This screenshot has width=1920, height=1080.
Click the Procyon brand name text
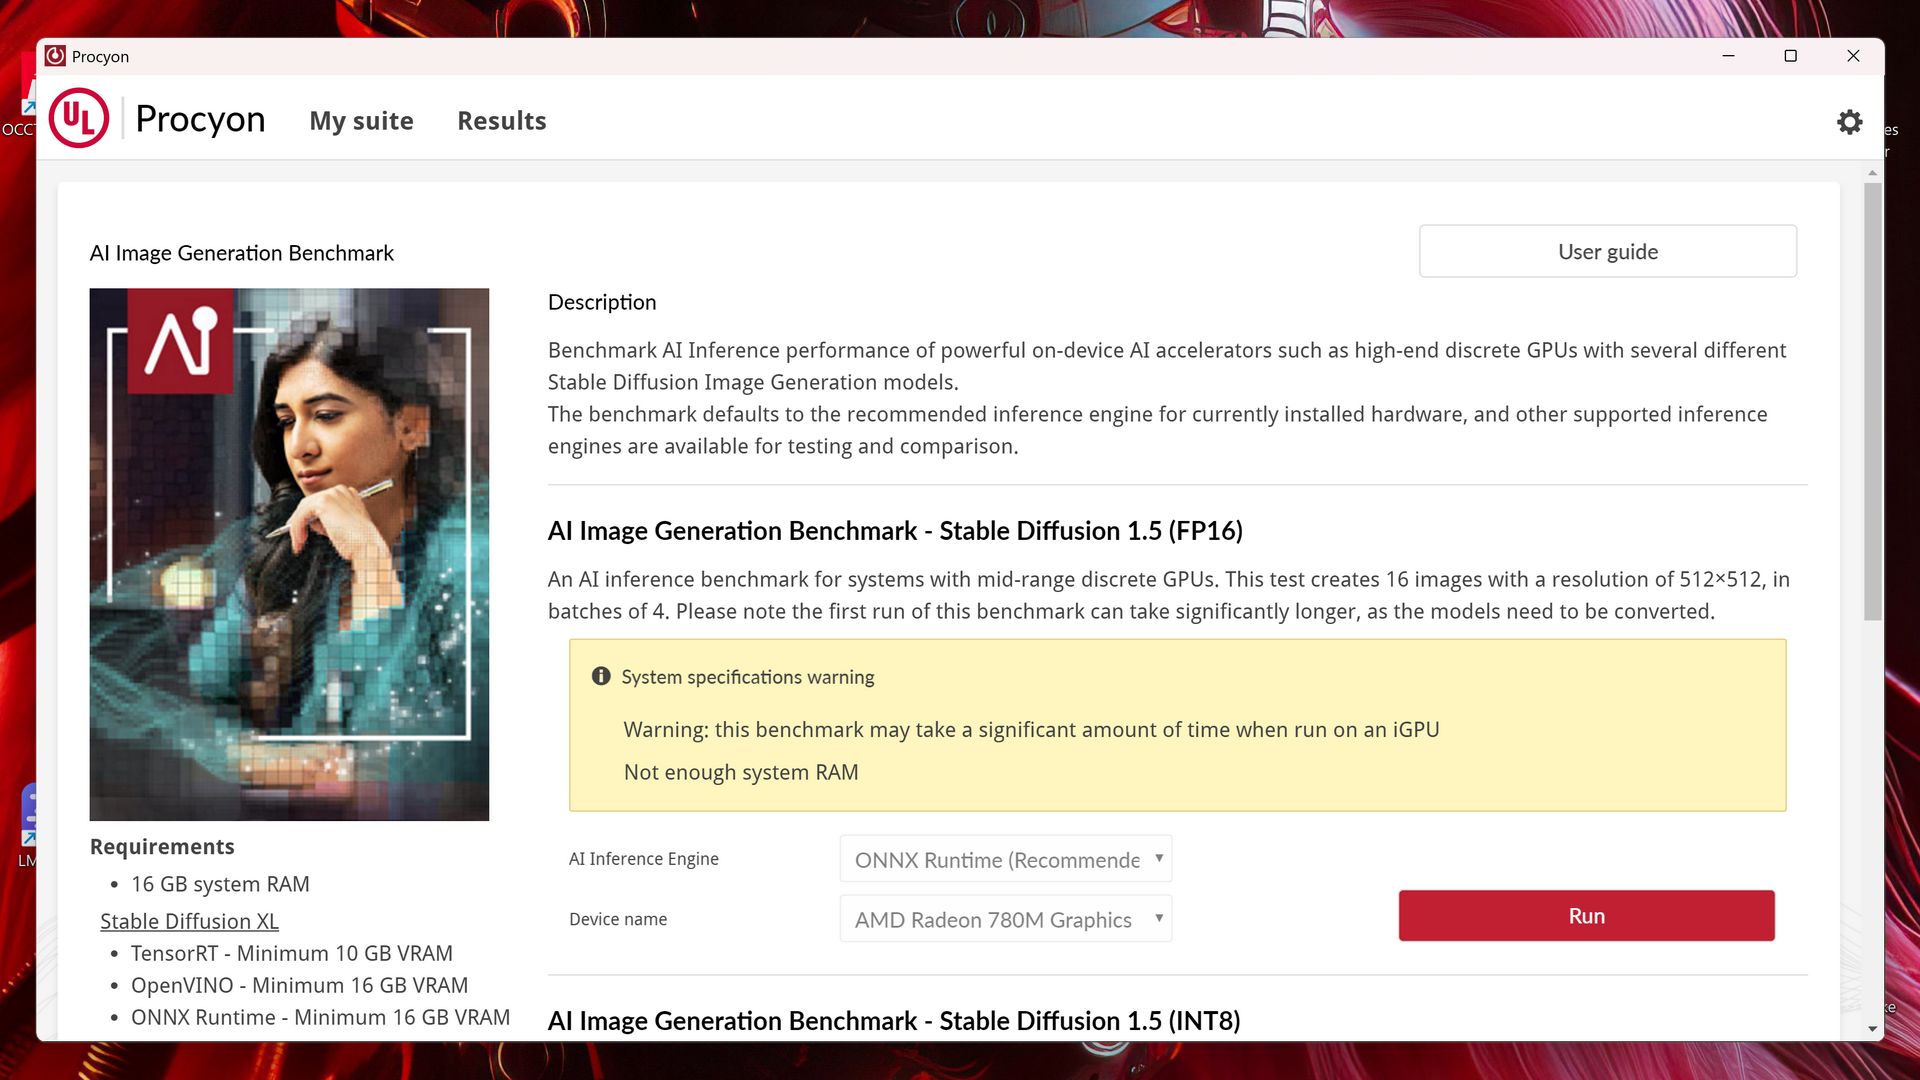tap(200, 119)
